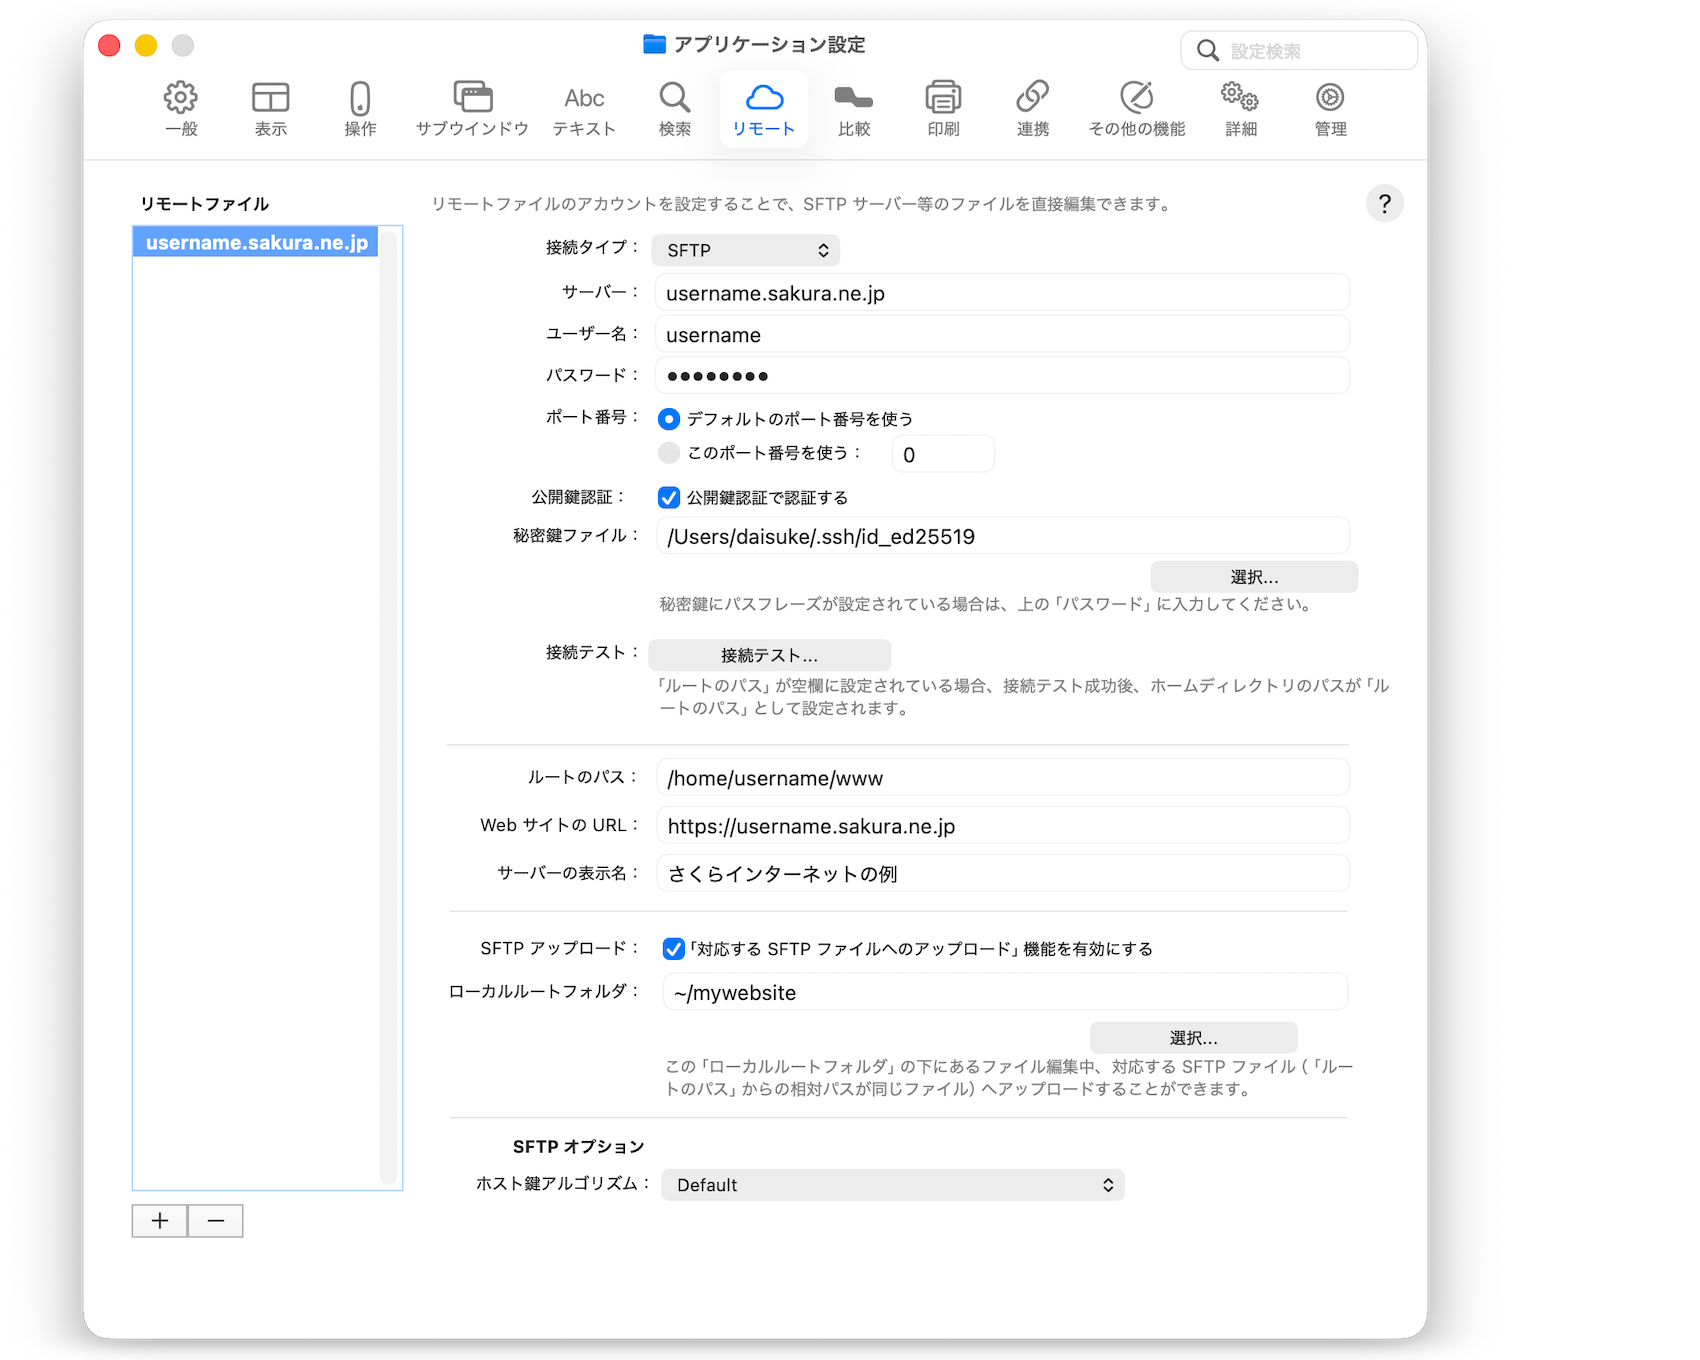Disable the SFTP upload feature checkbox

point(674,949)
